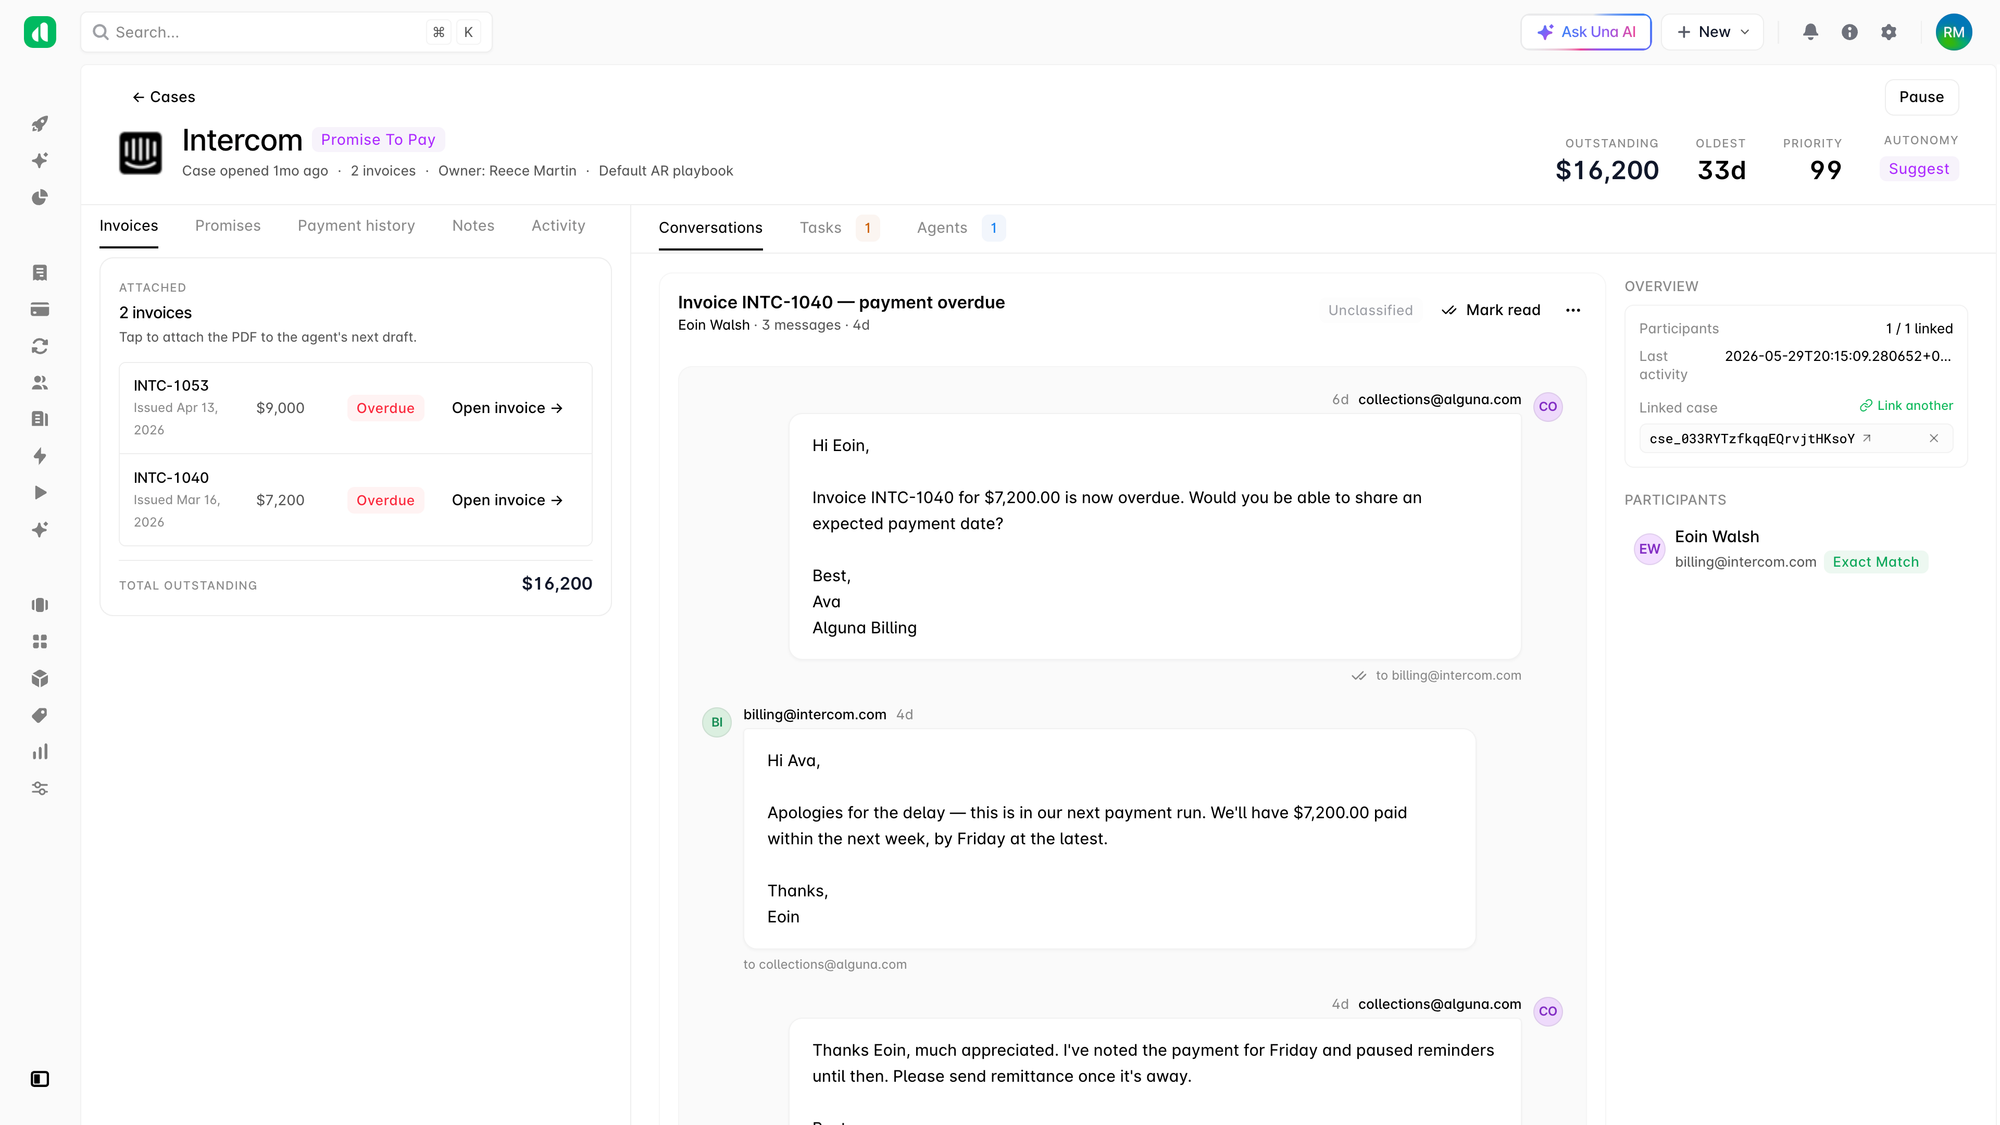Open the credit card icon in the sidebar
Viewport: 2000px width, 1125px height.
(x=40, y=310)
